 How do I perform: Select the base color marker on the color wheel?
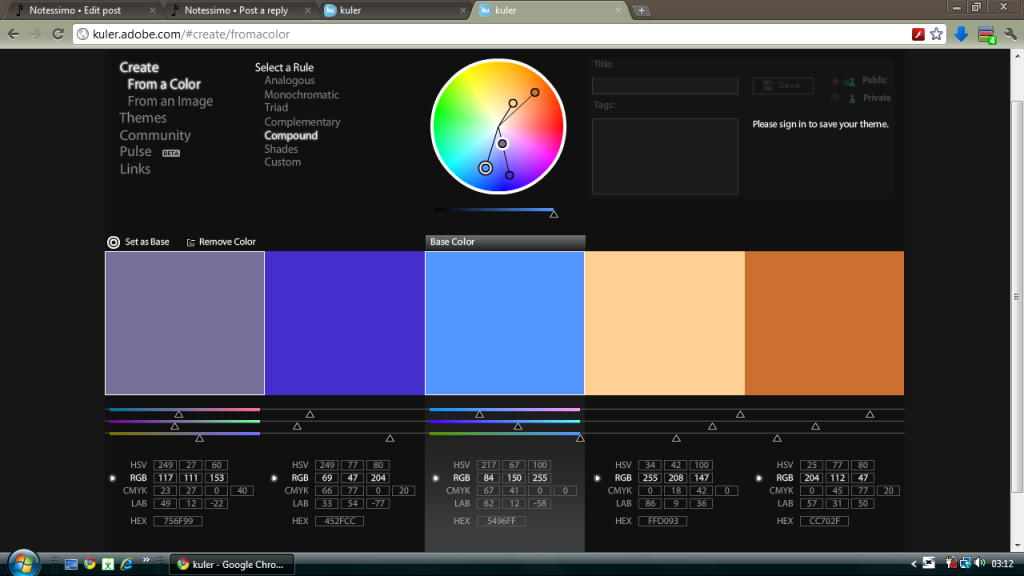point(485,168)
